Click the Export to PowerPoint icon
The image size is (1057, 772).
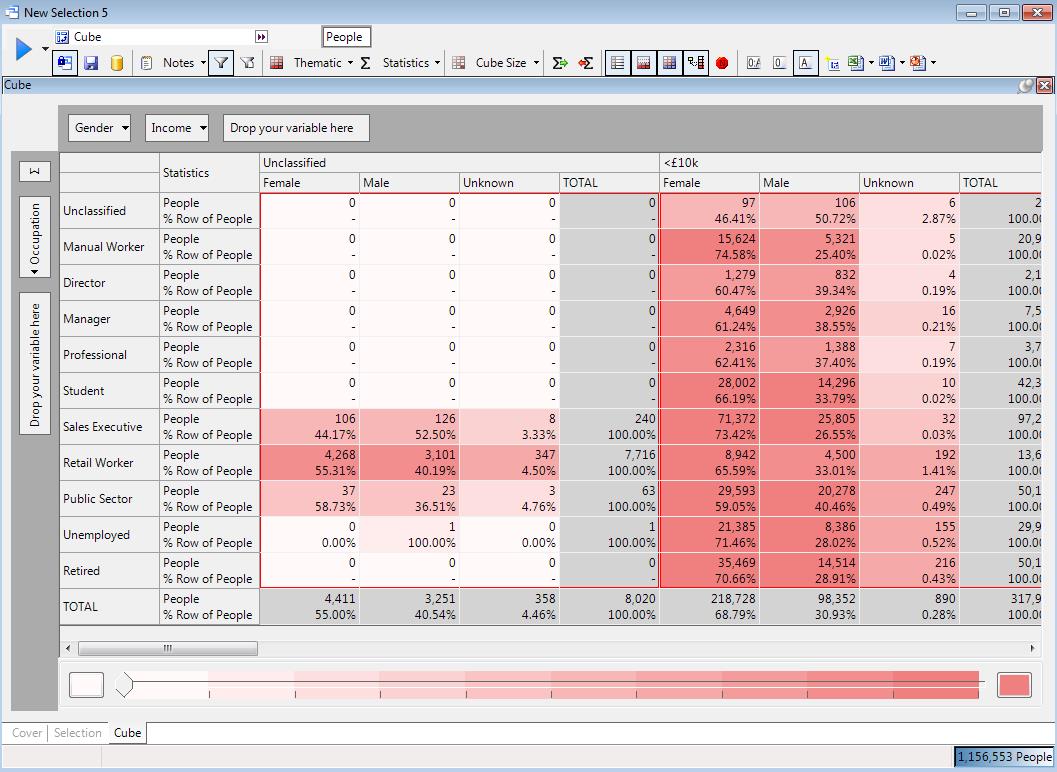tap(917, 63)
